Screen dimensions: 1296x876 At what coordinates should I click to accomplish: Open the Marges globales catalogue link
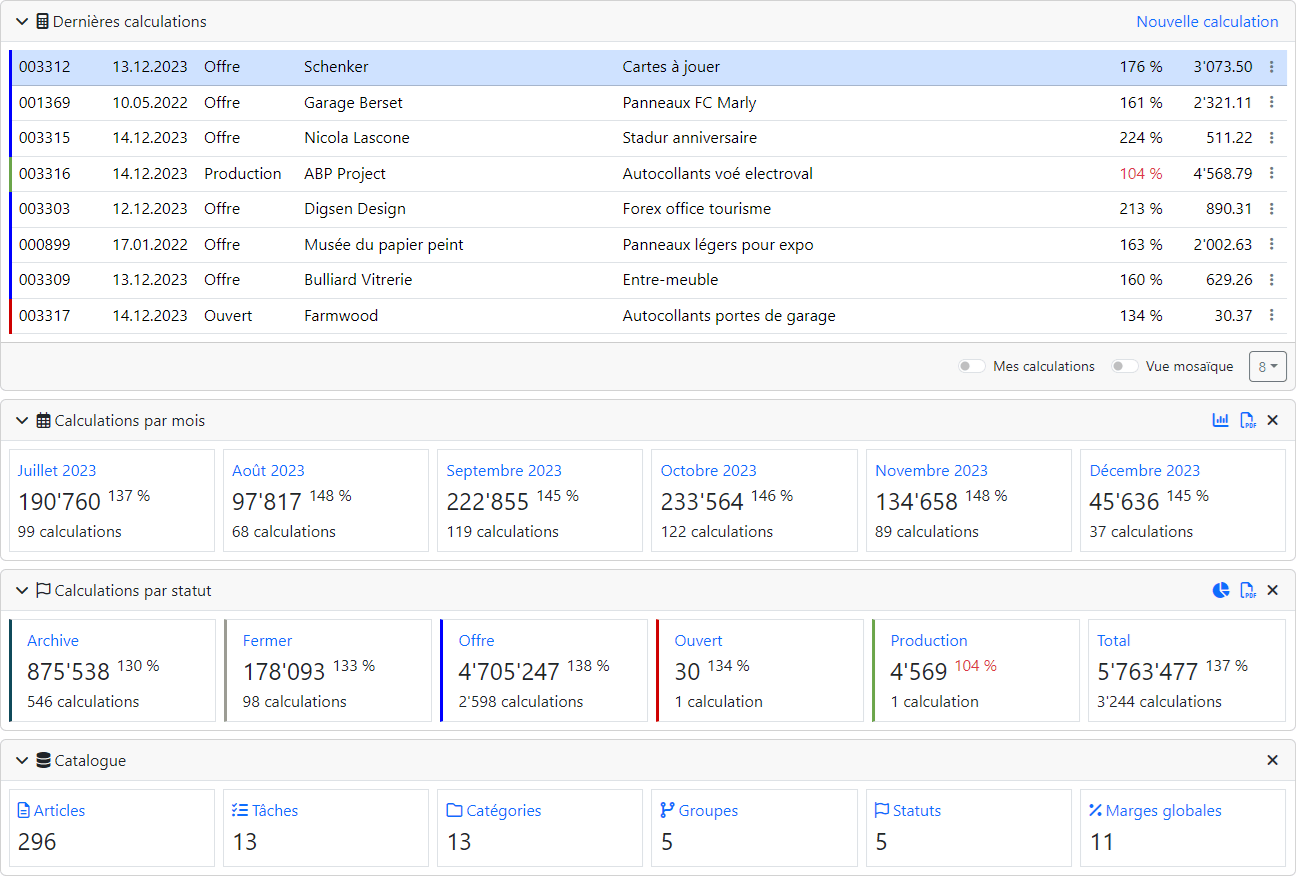(x=1155, y=810)
